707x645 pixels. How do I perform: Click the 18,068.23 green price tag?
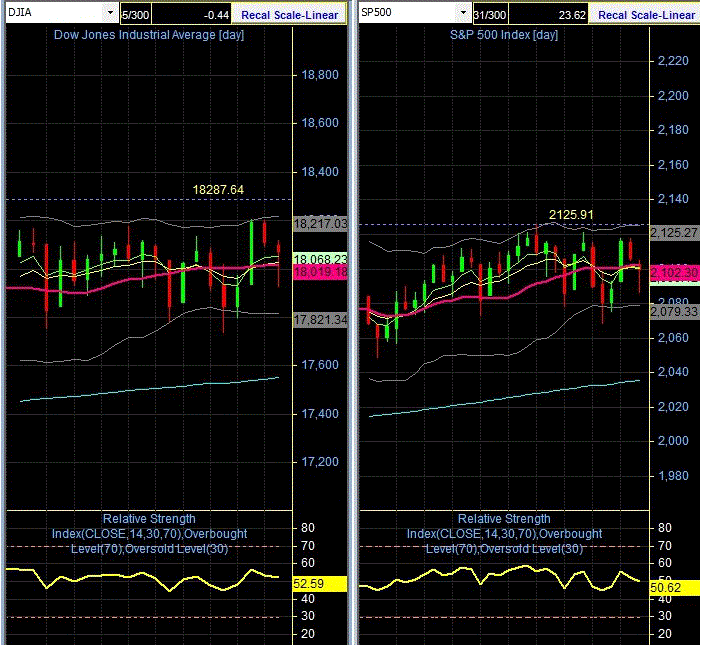(321, 258)
